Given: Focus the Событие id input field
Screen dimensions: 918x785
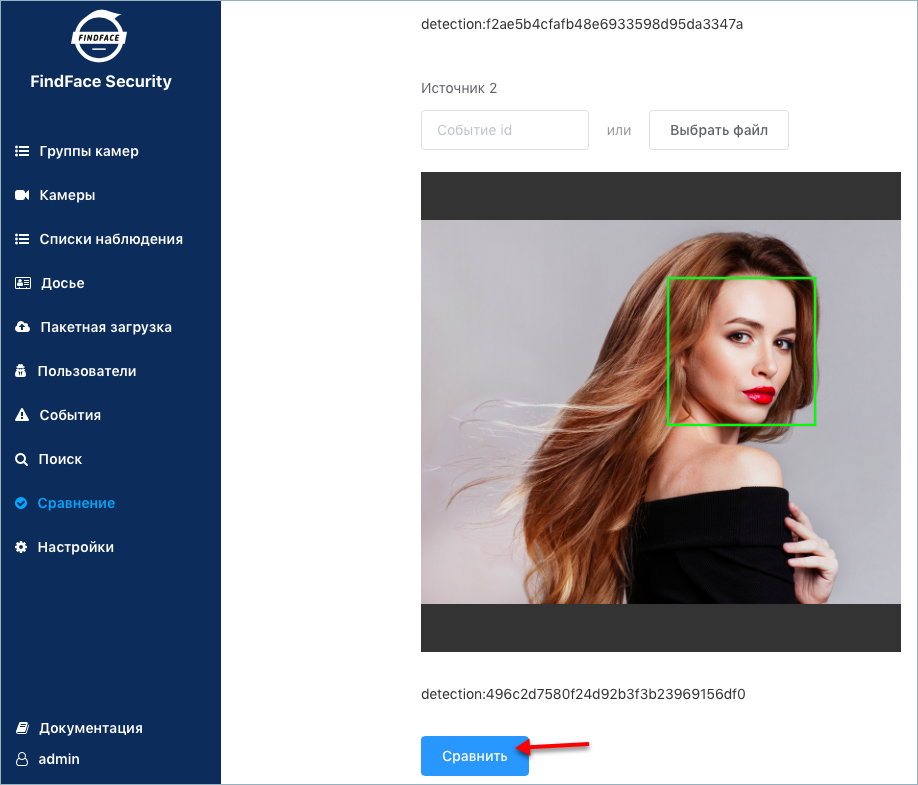Looking at the screenshot, I should pyautogui.click(x=505, y=130).
